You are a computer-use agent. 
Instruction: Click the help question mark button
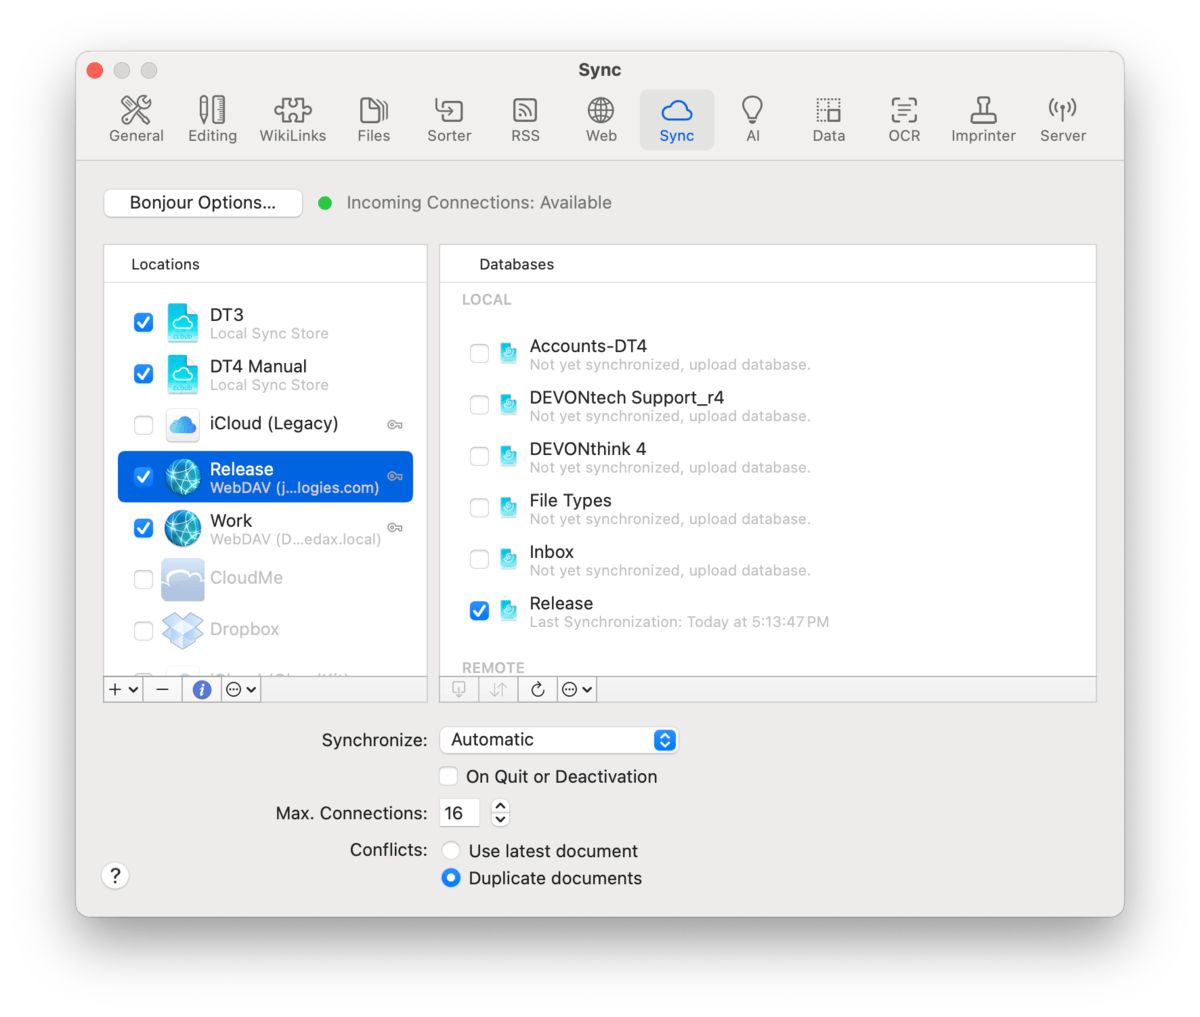[115, 876]
